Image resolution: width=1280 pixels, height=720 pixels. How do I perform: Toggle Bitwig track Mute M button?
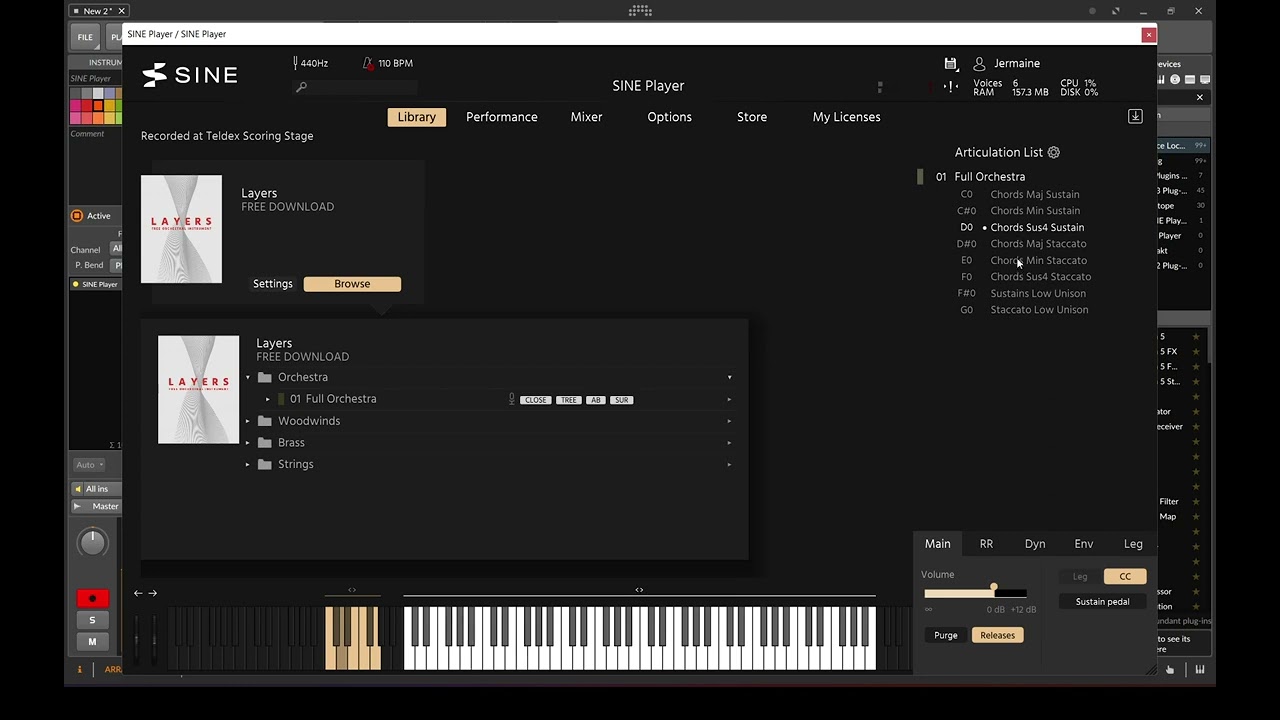[92, 642]
